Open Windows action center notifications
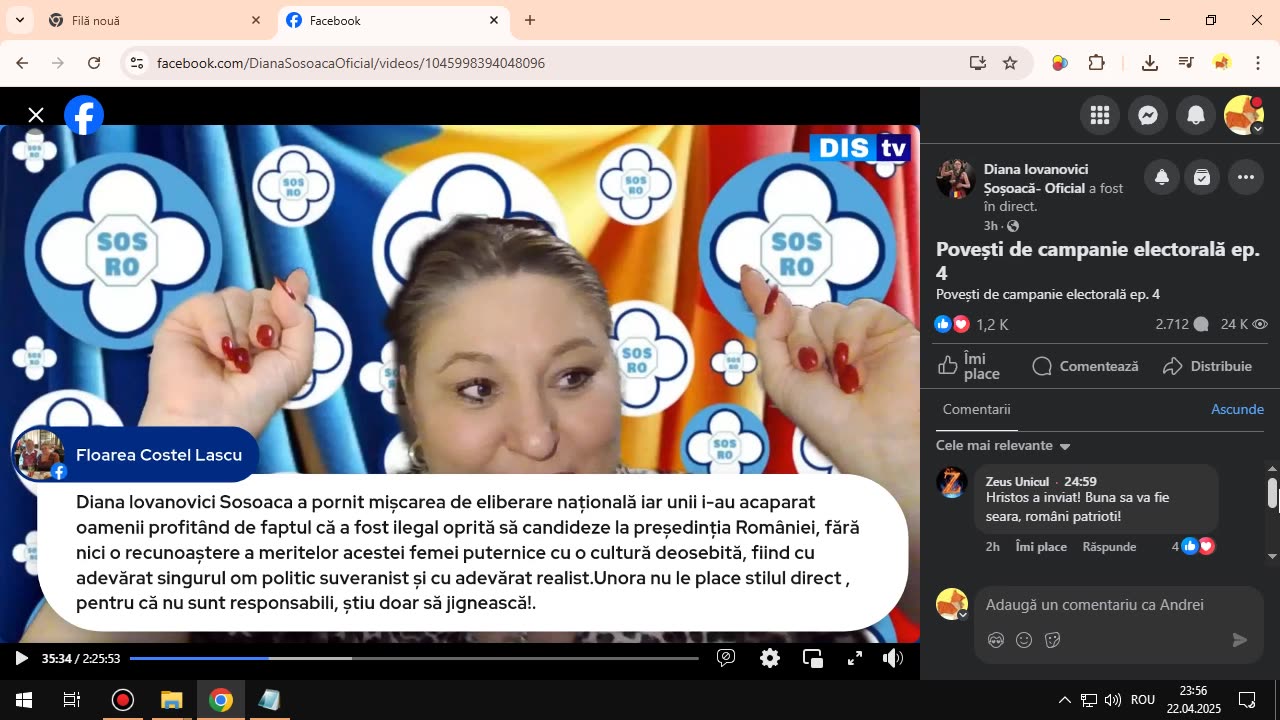This screenshot has width=1280, height=720. (x=1247, y=700)
